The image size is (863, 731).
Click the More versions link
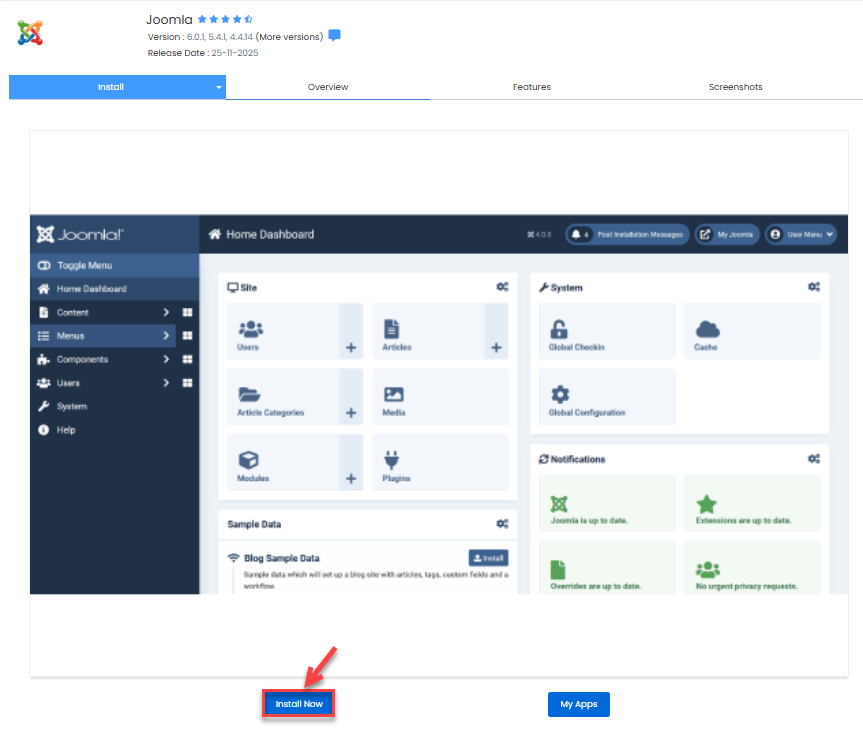pos(290,37)
